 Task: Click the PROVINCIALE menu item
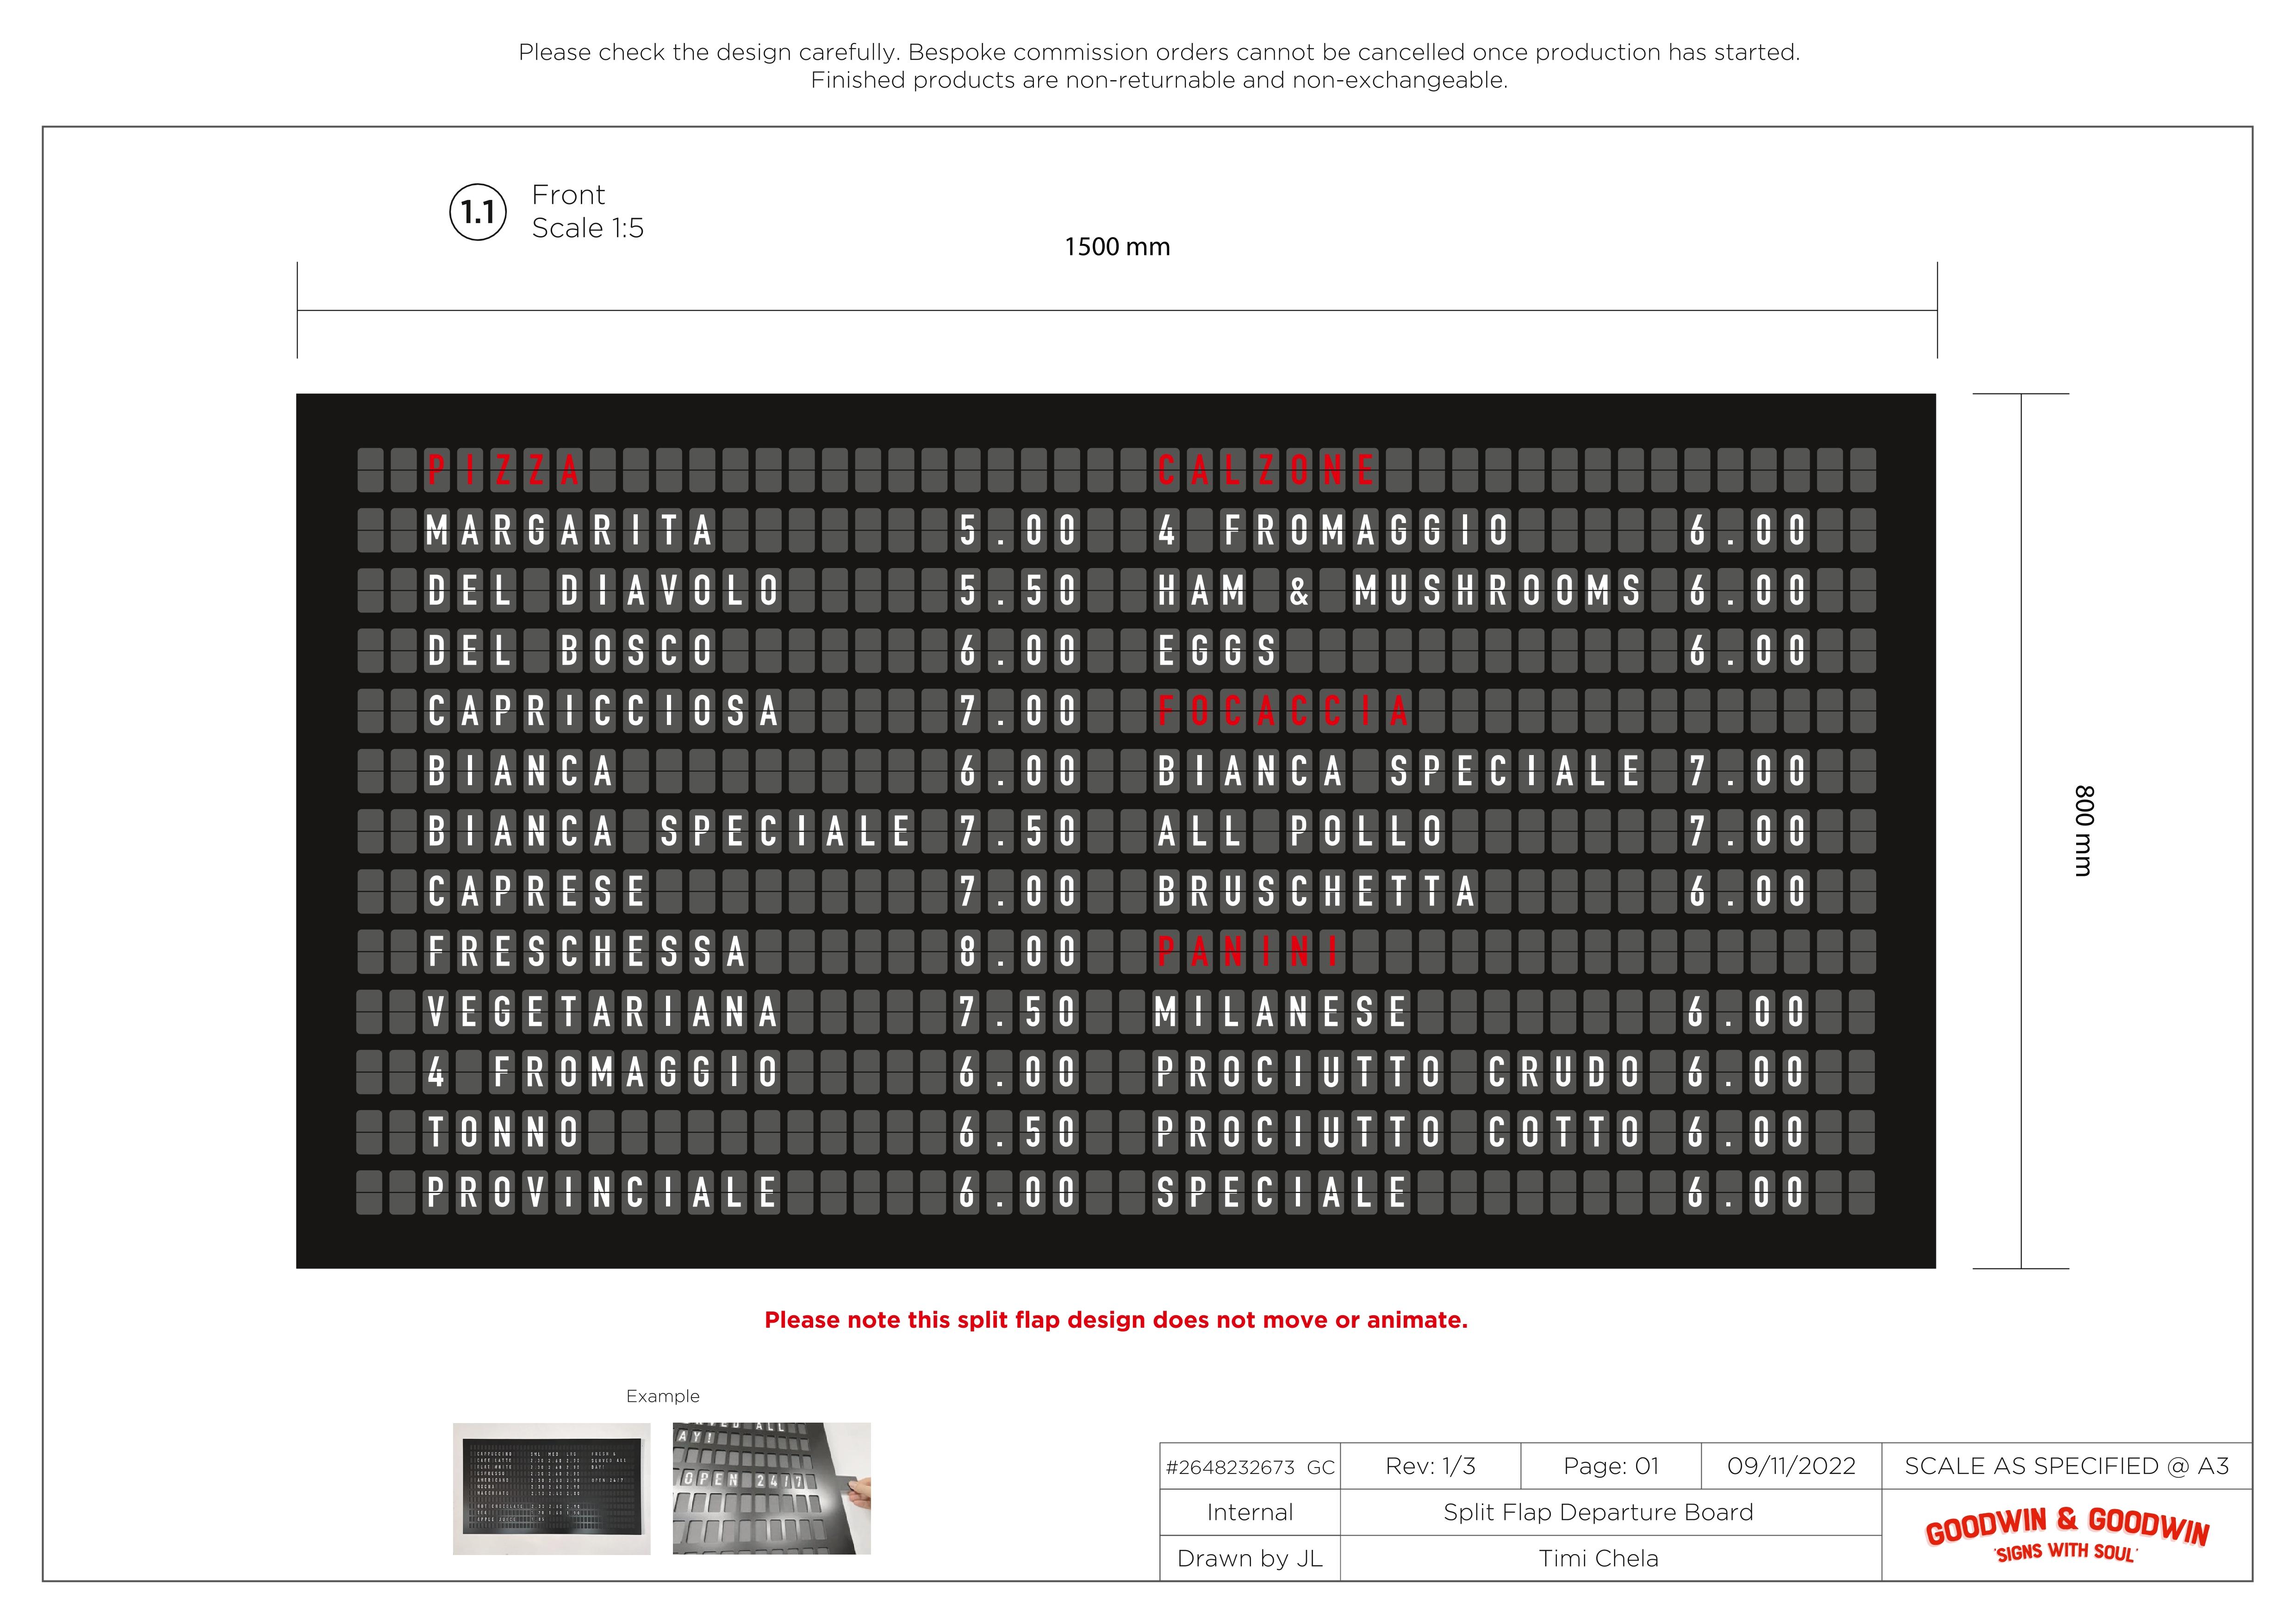pos(602,1192)
